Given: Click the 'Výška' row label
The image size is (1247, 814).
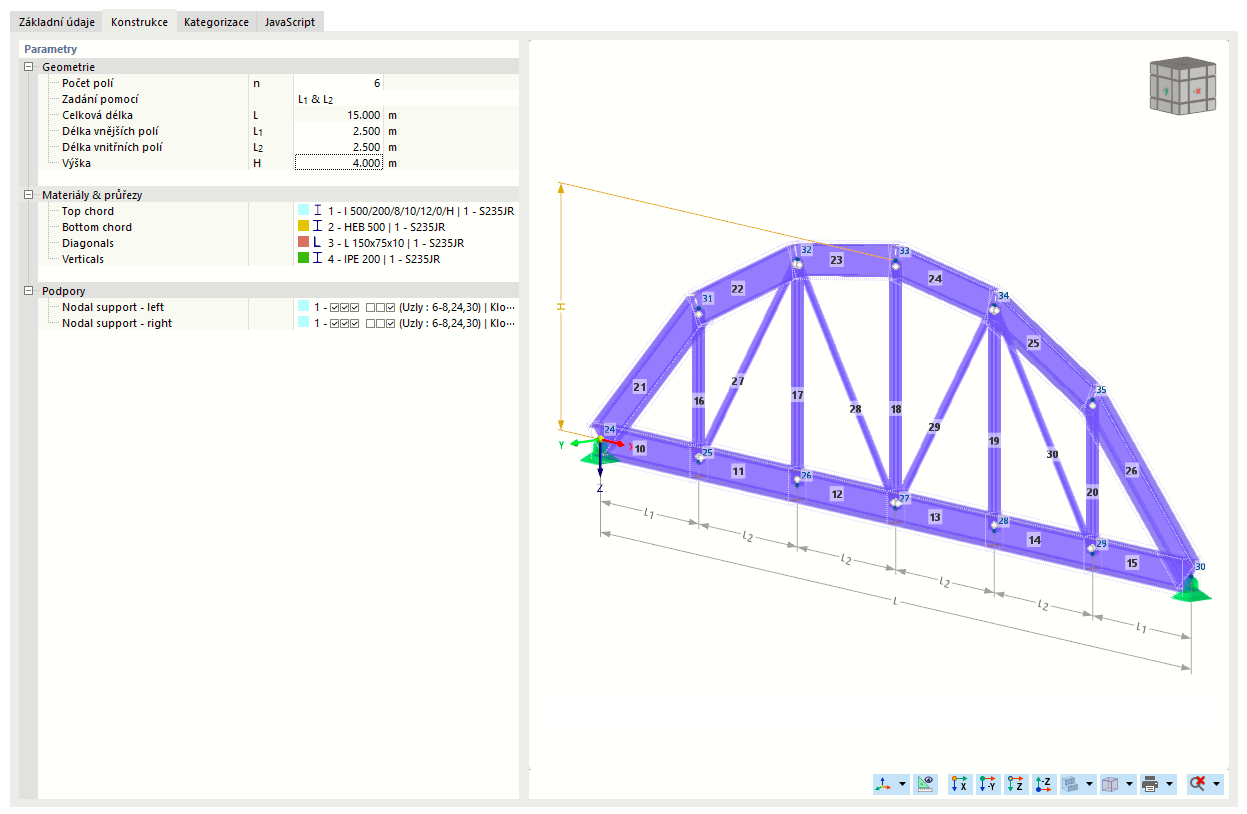Looking at the screenshot, I should click(77, 163).
